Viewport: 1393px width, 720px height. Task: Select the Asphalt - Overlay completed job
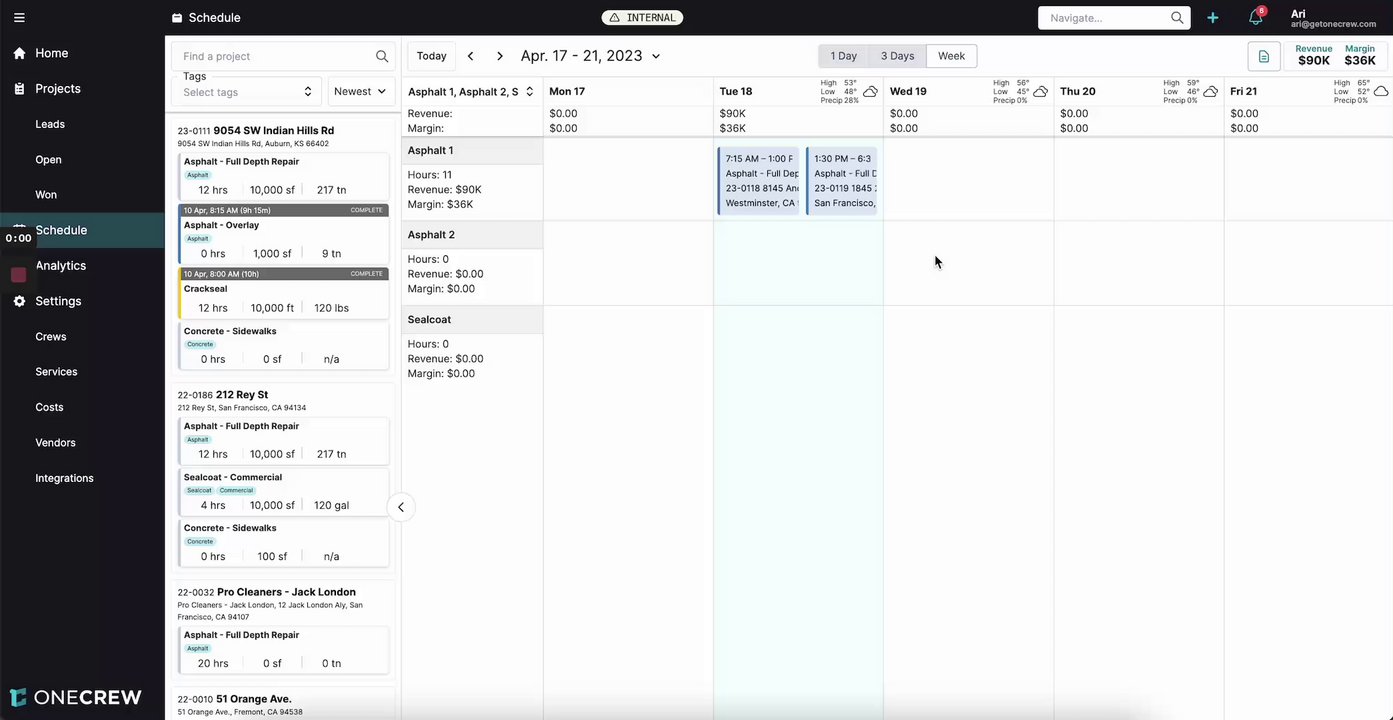tap(283, 235)
